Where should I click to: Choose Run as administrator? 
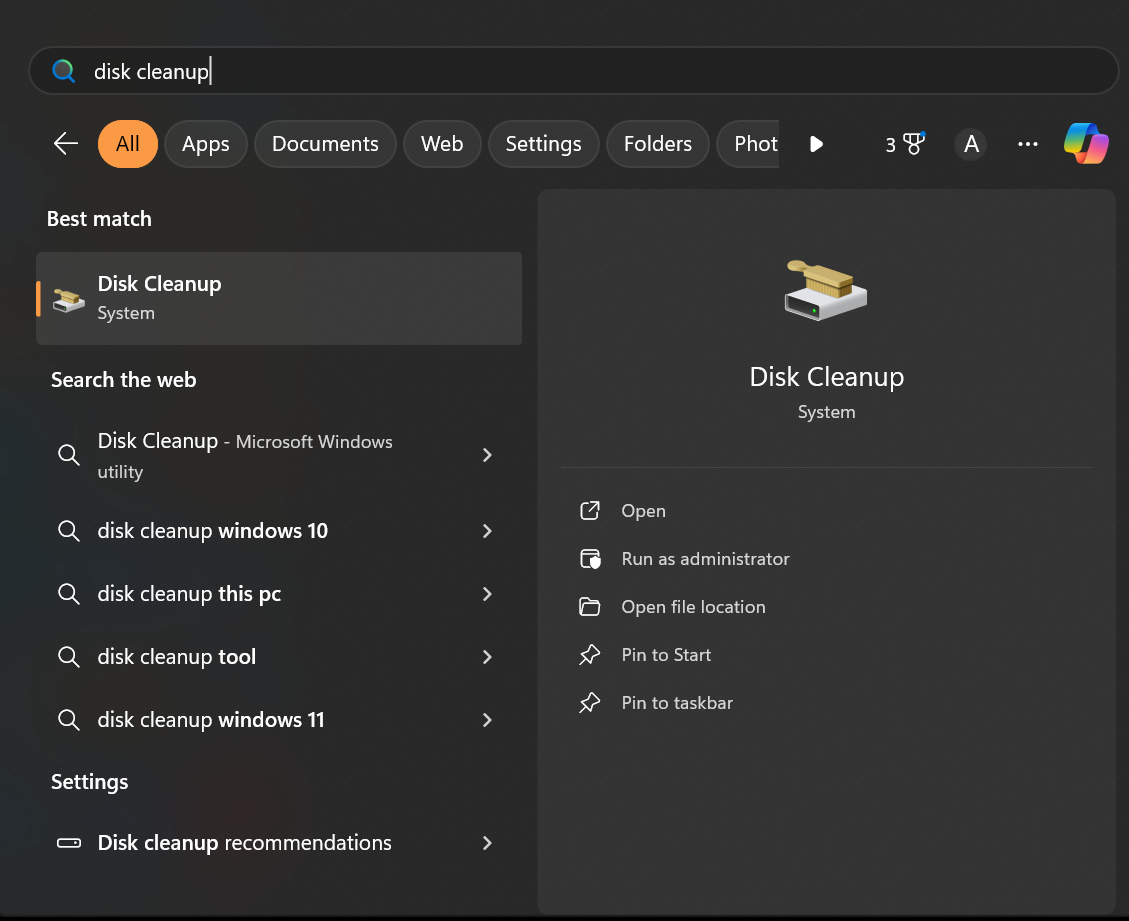(705, 559)
